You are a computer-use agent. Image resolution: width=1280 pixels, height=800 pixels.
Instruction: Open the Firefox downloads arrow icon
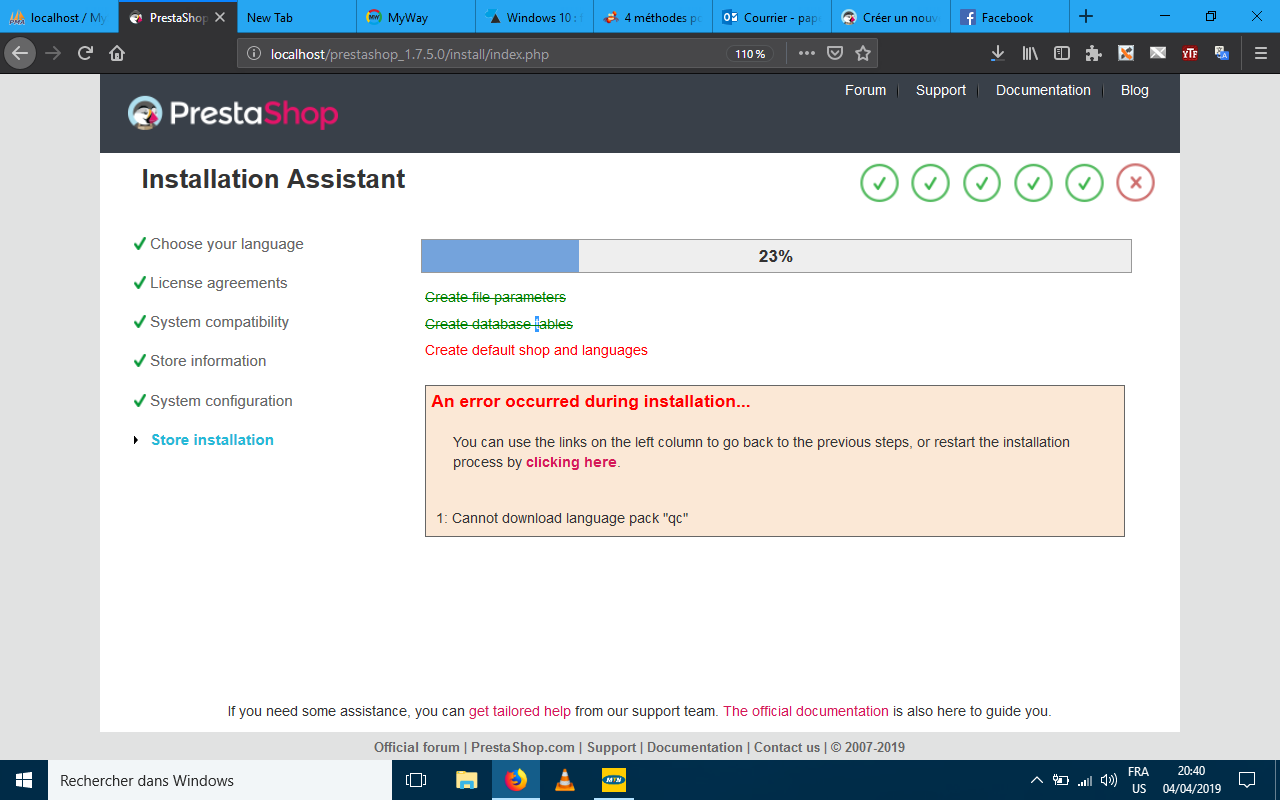[x=997, y=54]
